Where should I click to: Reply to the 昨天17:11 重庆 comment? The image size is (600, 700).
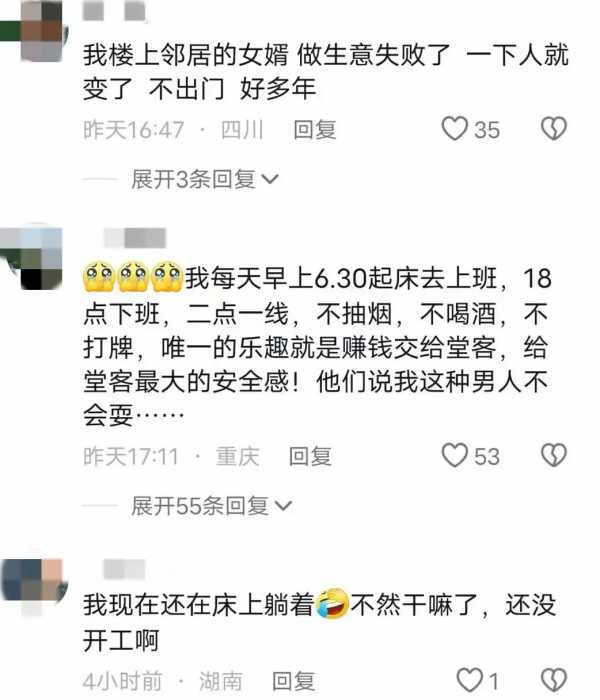[310, 456]
